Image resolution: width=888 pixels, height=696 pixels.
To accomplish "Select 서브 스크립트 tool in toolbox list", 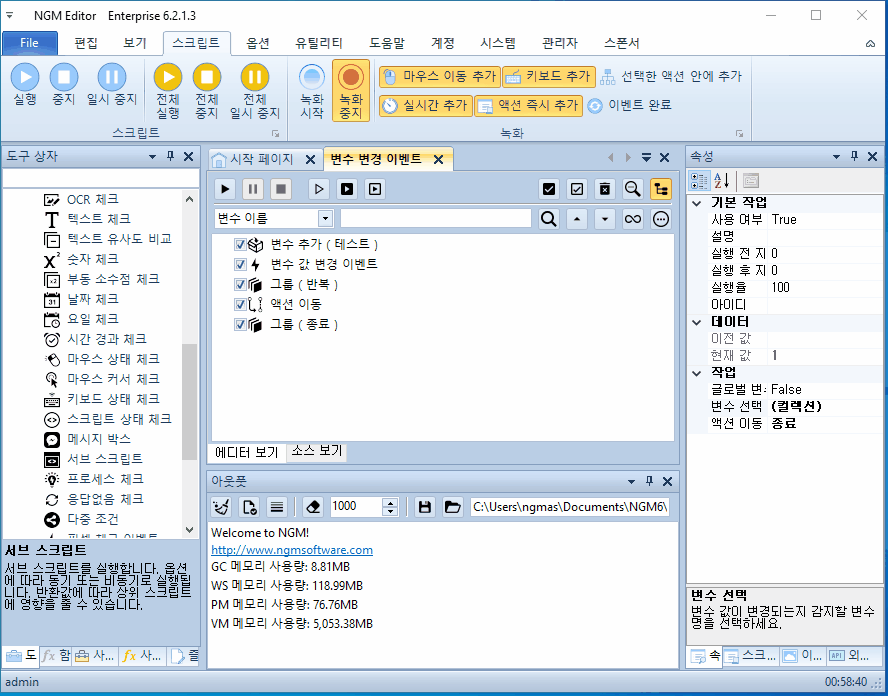I will (x=105, y=459).
